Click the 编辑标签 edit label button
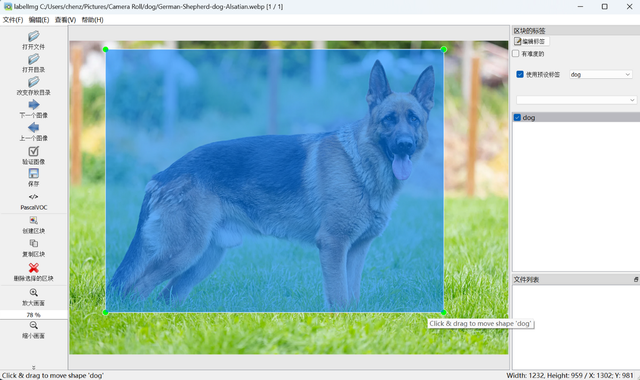 (531, 41)
